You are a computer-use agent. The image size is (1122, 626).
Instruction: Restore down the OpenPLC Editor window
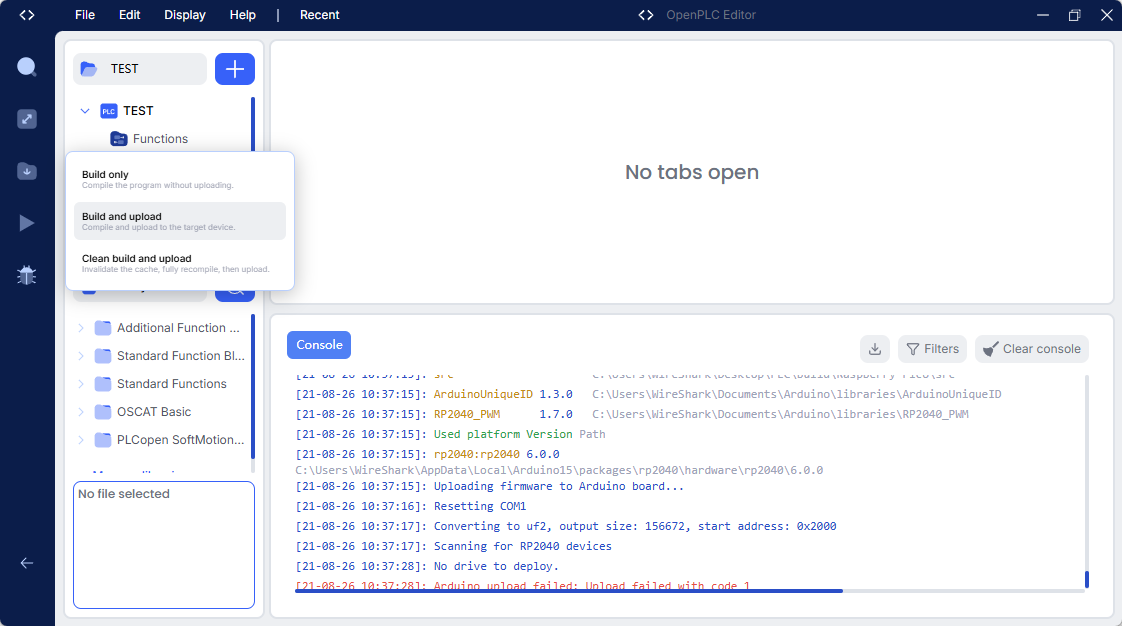[1074, 15]
